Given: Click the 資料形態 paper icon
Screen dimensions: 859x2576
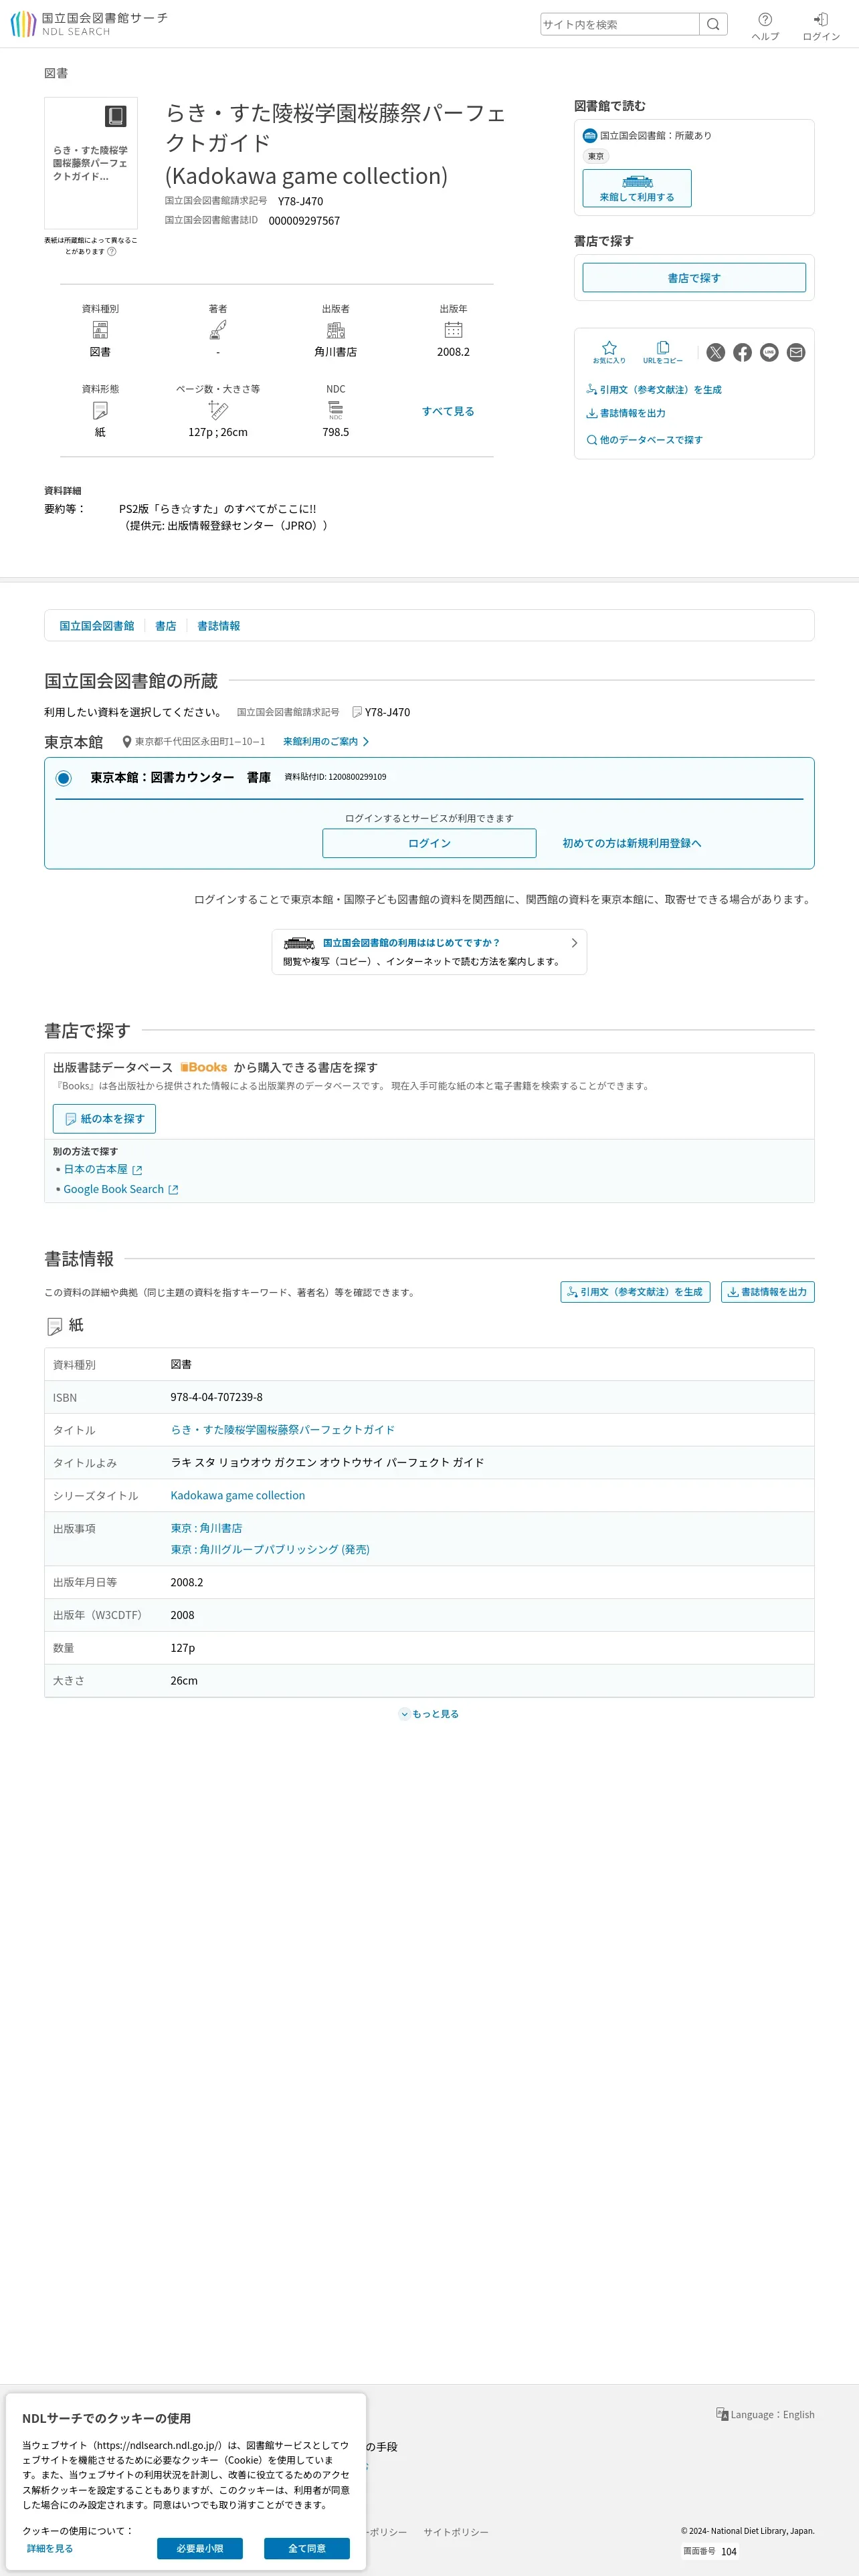Looking at the screenshot, I should 100,410.
